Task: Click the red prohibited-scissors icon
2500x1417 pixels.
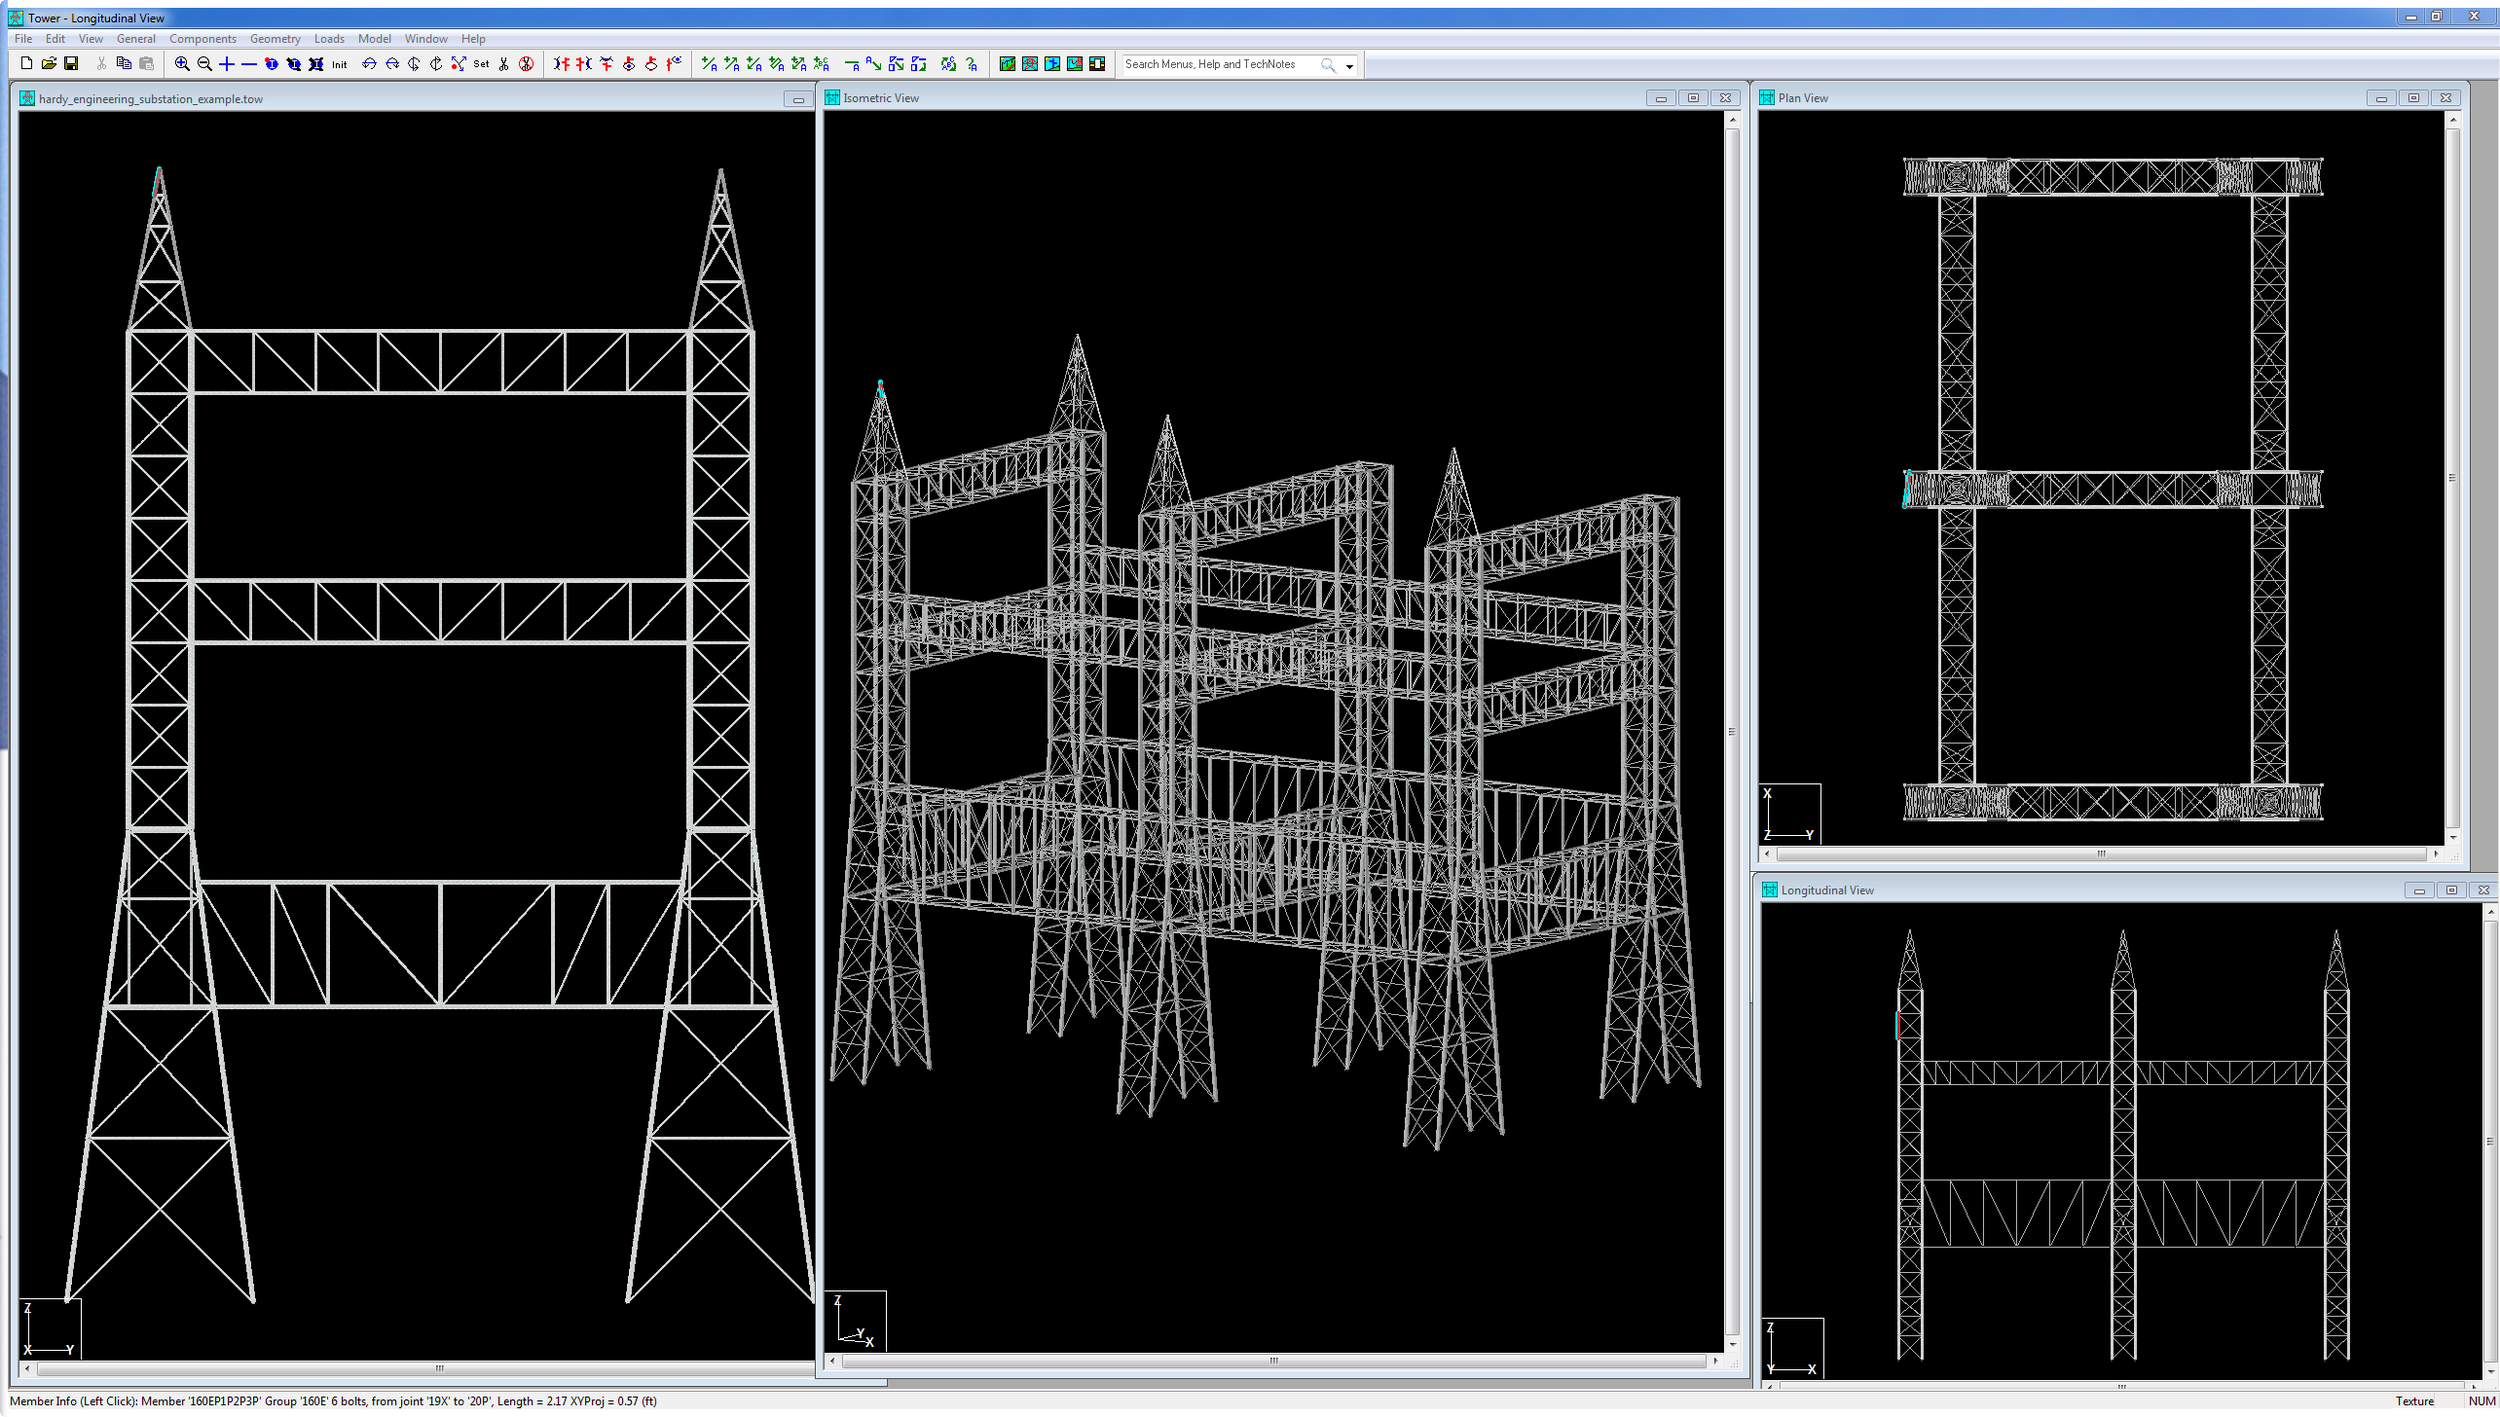Action: [x=526, y=64]
